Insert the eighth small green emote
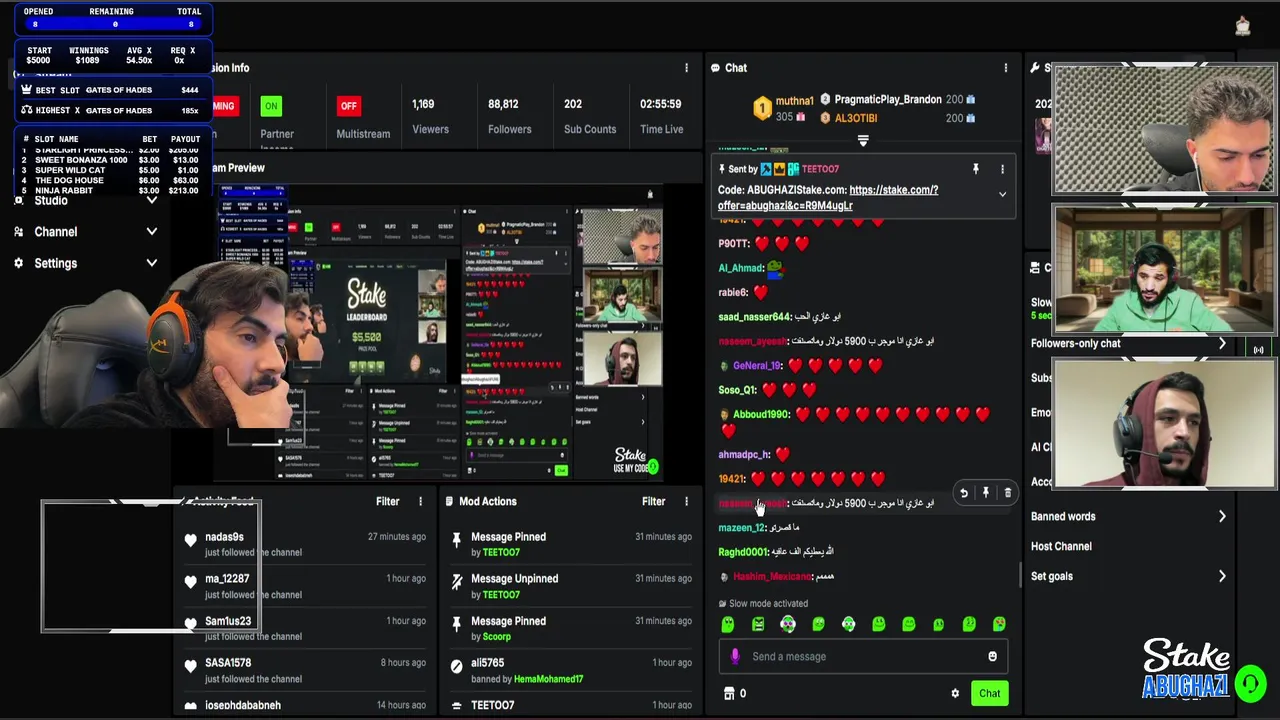The width and height of the screenshot is (1280, 720). (x=938, y=624)
